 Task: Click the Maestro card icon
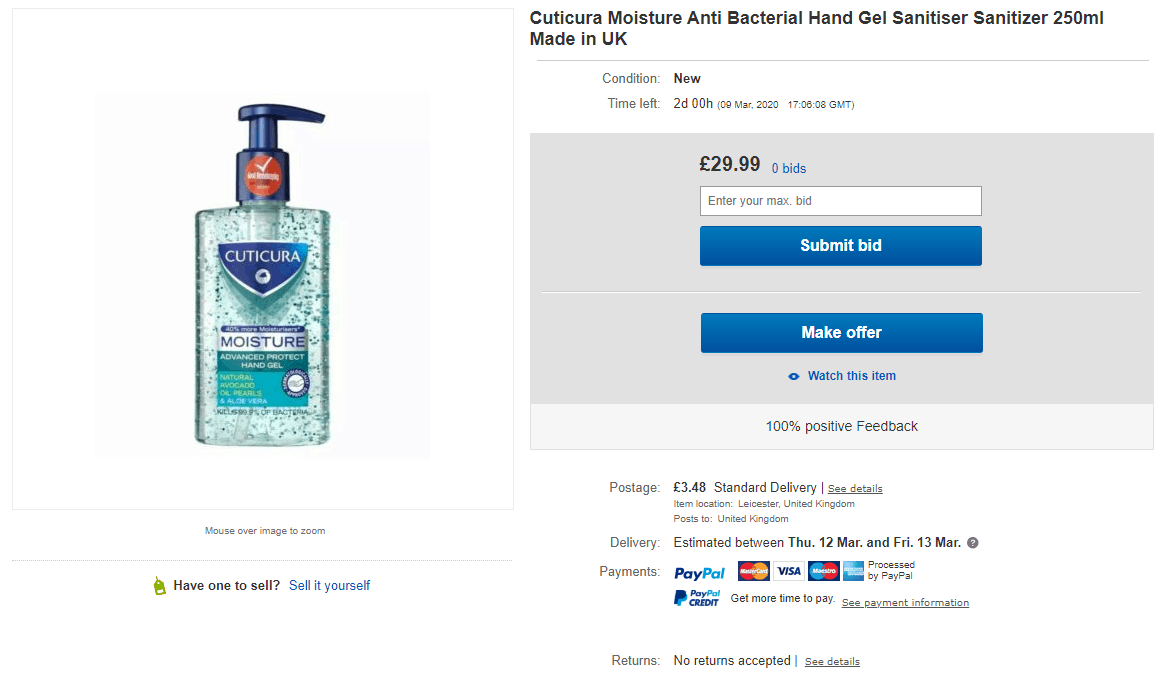[823, 571]
